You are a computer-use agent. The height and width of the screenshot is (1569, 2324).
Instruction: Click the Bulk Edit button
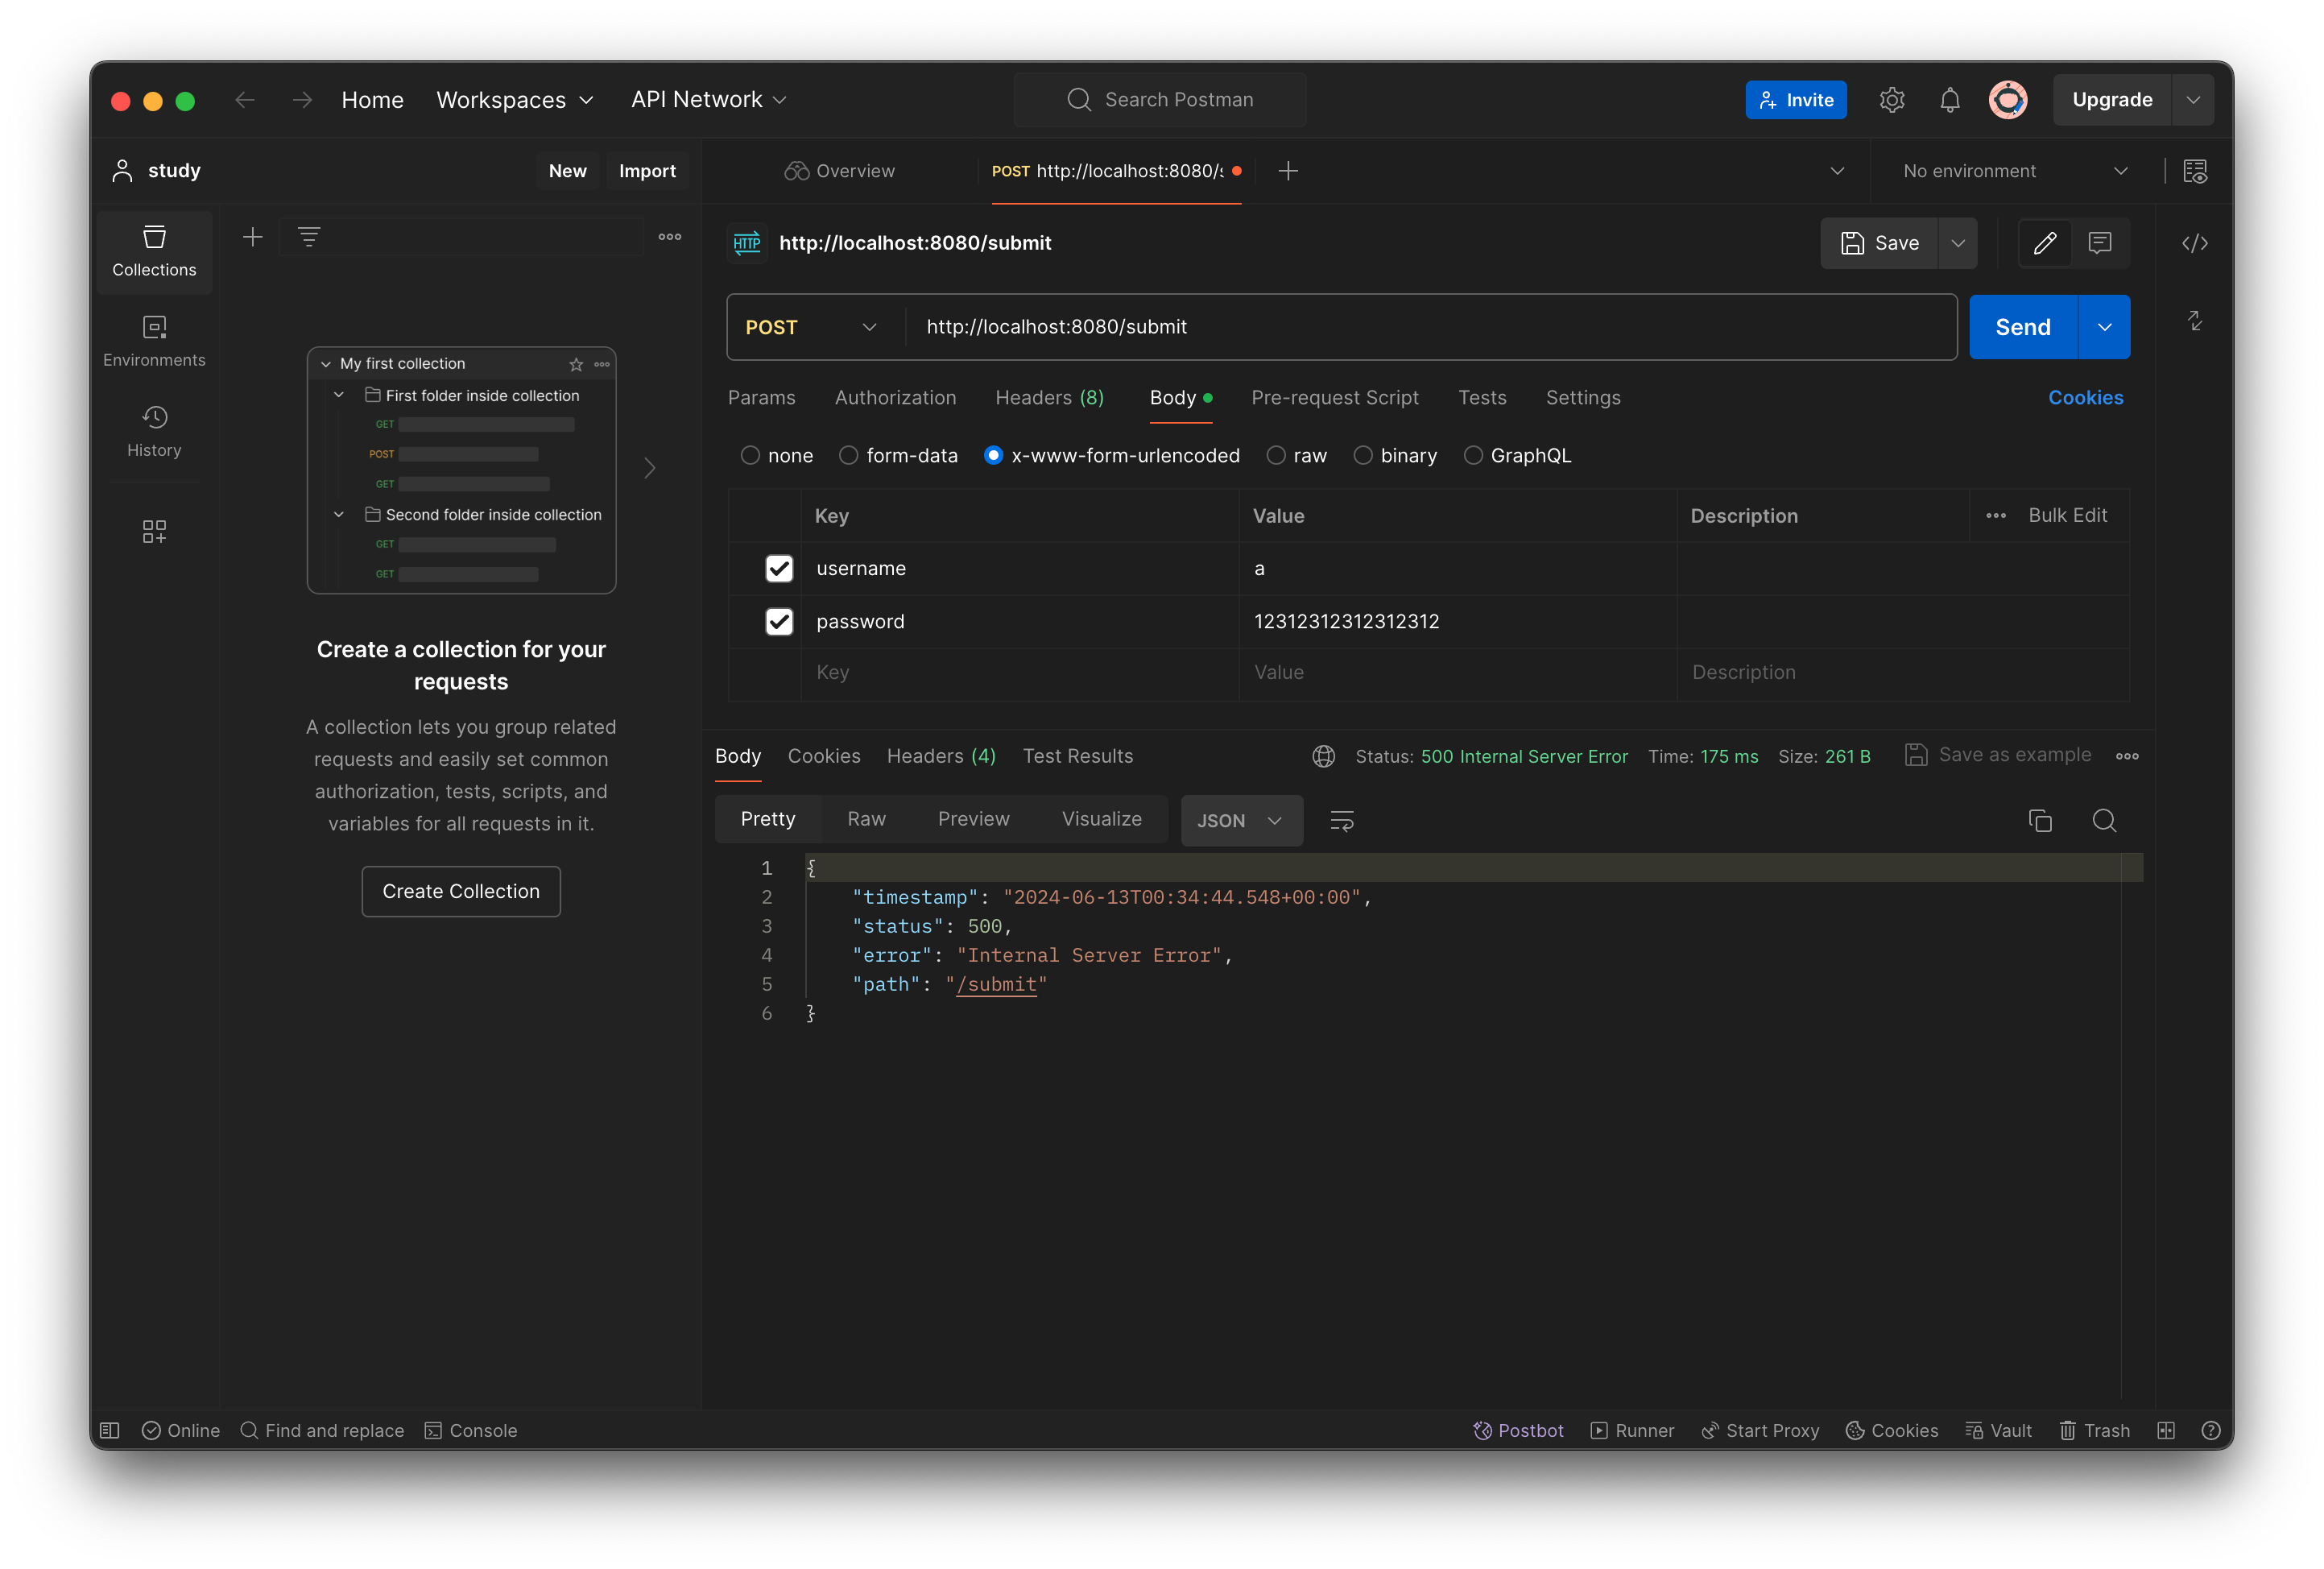click(2067, 515)
